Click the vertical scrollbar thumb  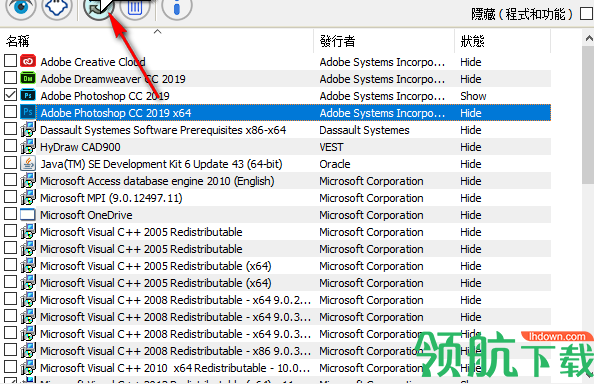coord(588,116)
